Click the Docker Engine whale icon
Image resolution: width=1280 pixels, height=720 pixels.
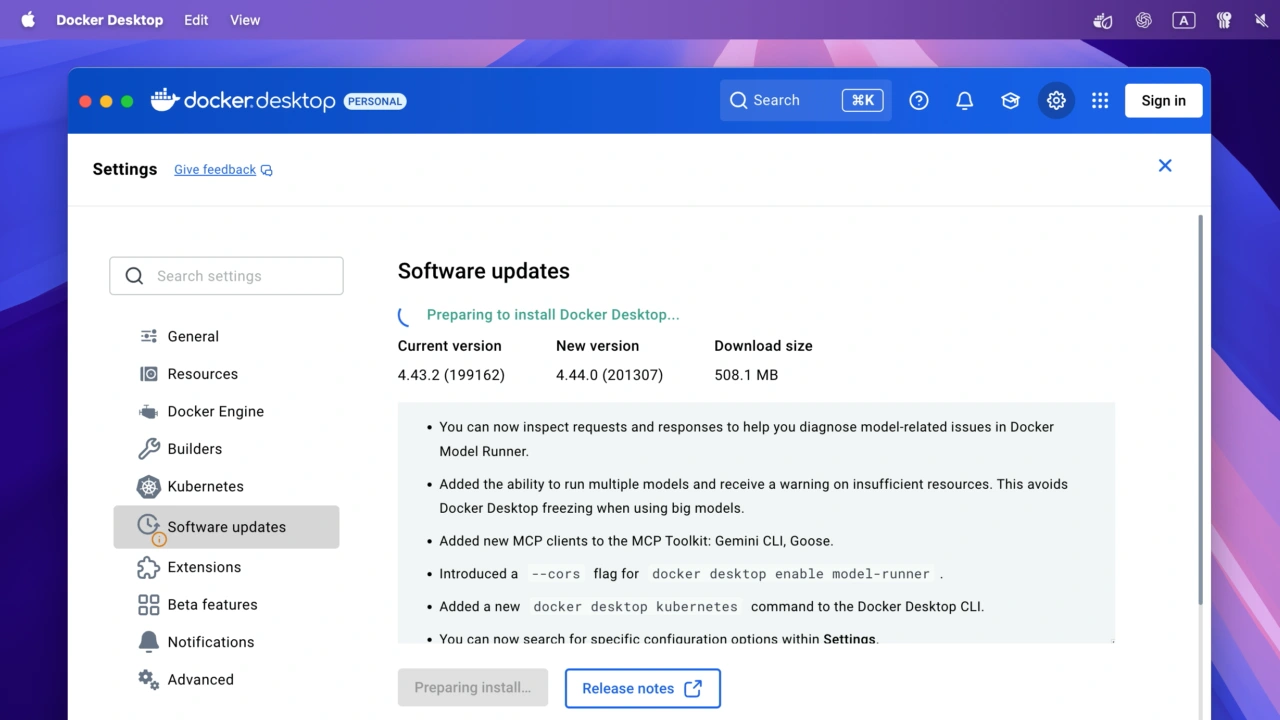(x=147, y=411)
